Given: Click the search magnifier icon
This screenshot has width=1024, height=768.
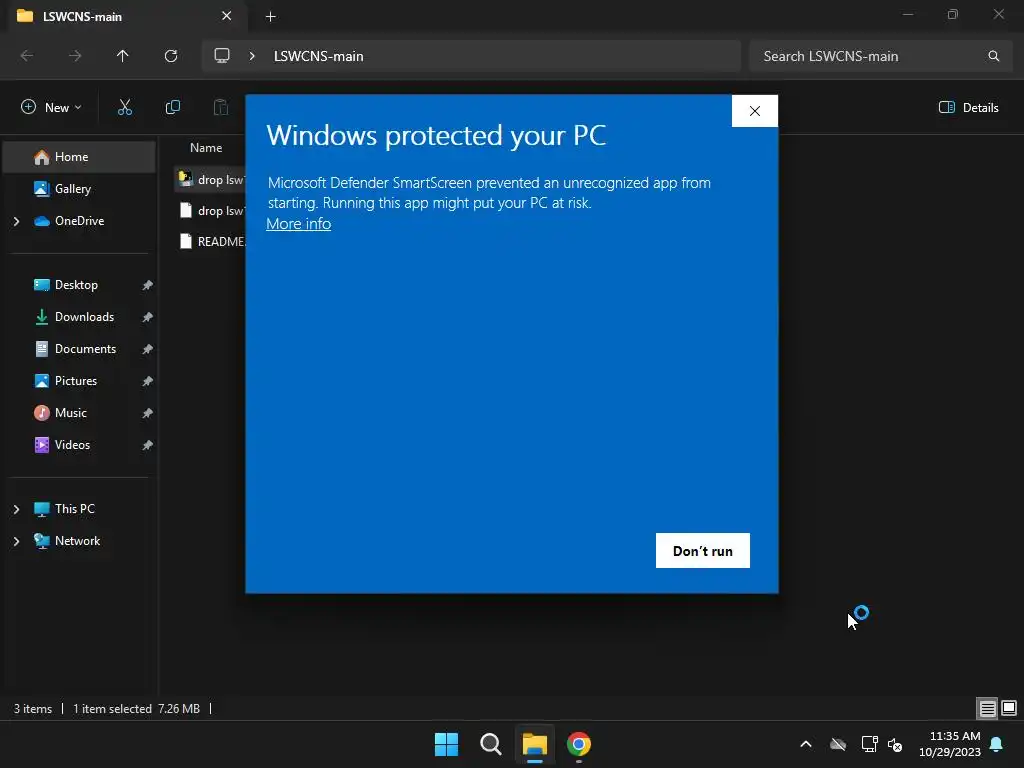Looking at the screenshot, I should [993, 56].
